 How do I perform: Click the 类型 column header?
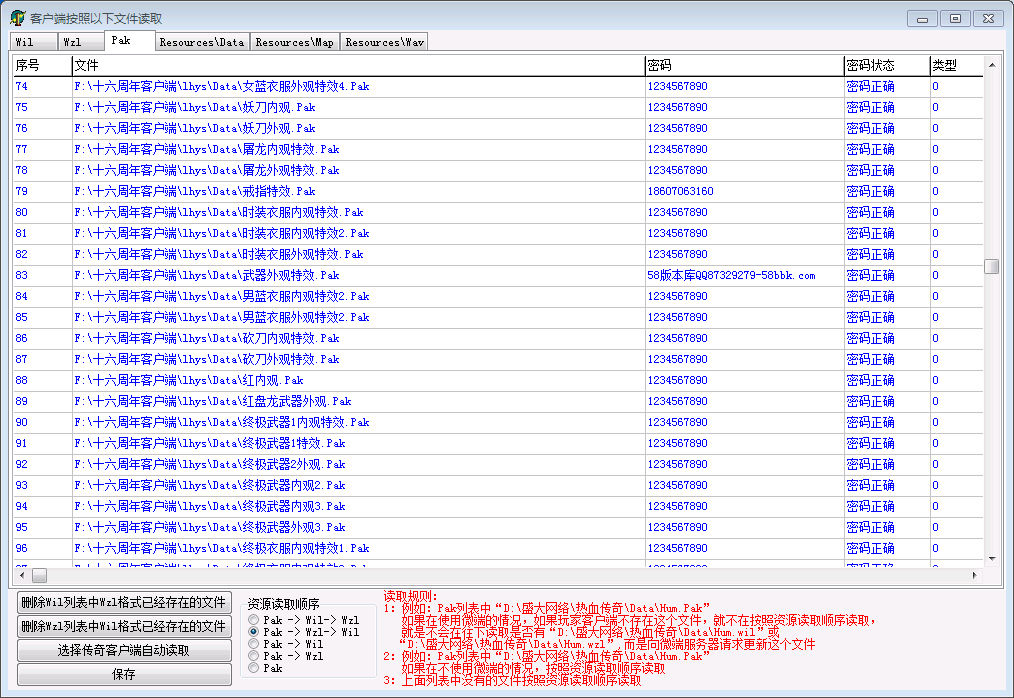[x=956, y=65]
